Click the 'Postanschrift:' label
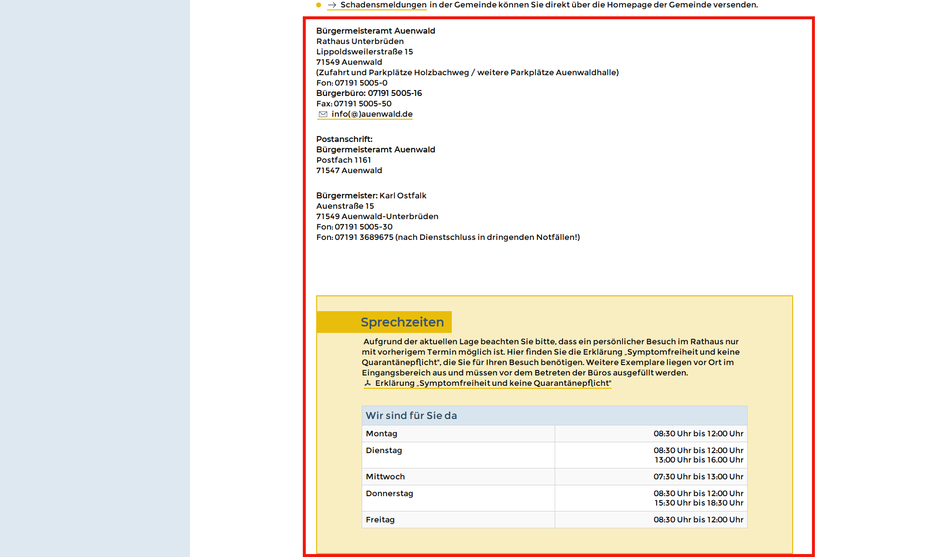Viewport: 950px width, 557px height. click(344, 139)
